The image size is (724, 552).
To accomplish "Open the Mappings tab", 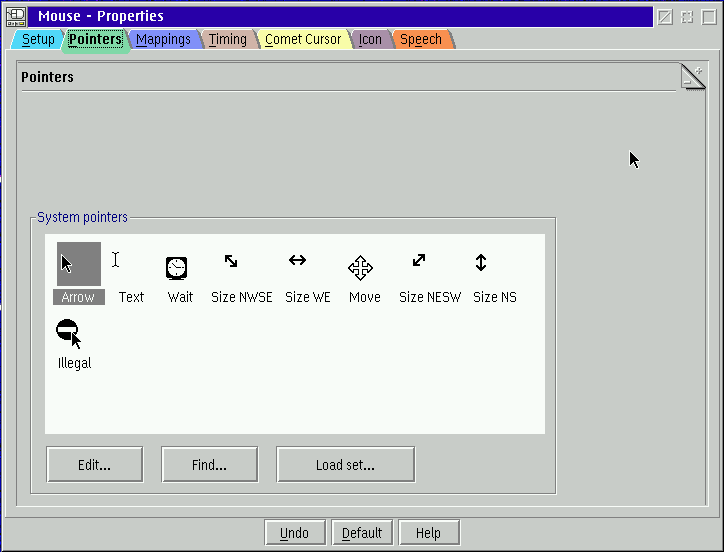I will click(x=163, y=40).
